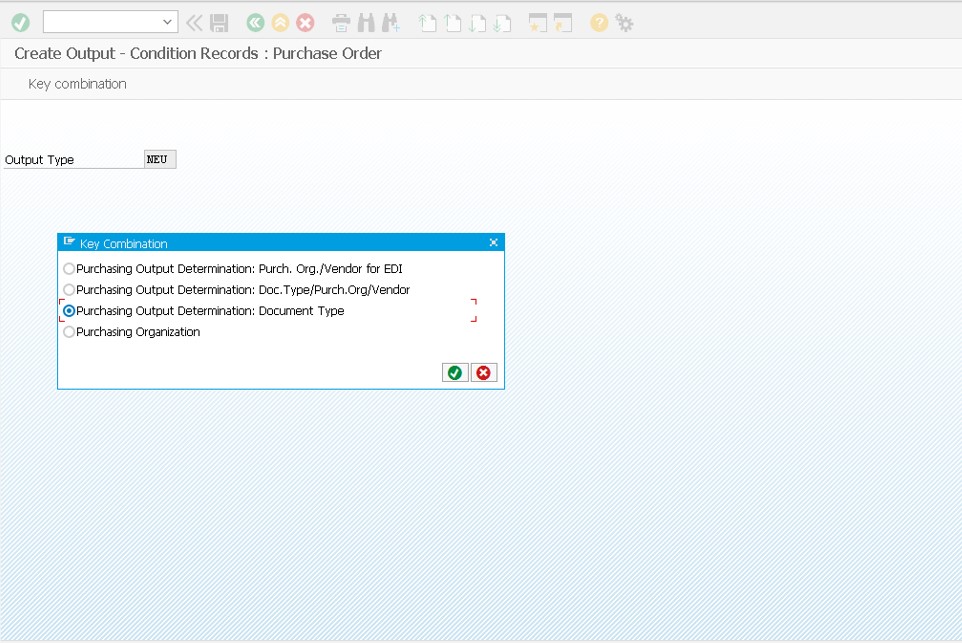Screen dimensions: 962x643
Task: Open the Customize Local Layout gear icon
Action: point(624,23)
